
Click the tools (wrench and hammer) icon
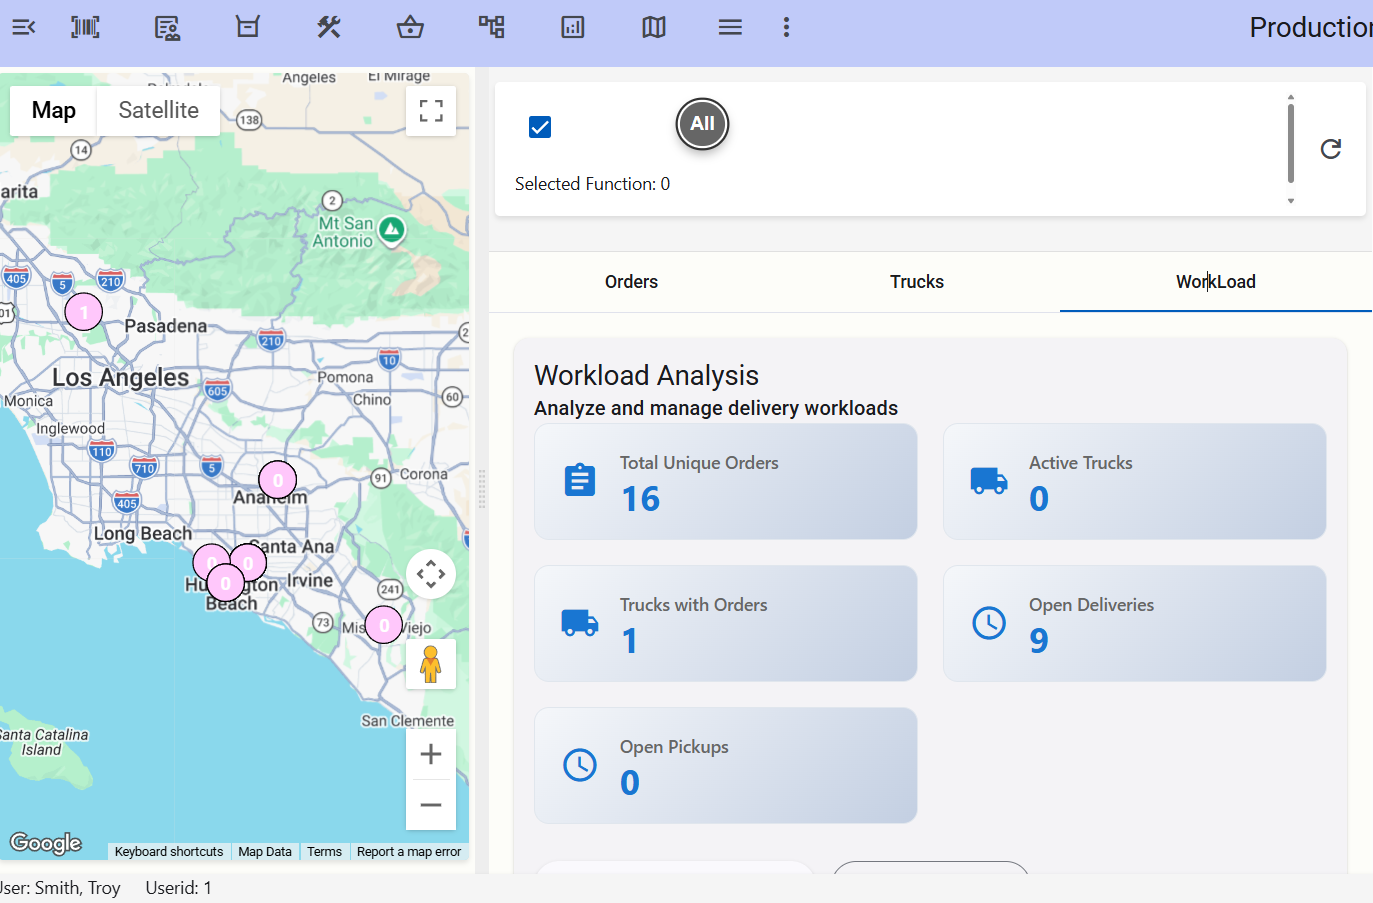click(328, 27)
